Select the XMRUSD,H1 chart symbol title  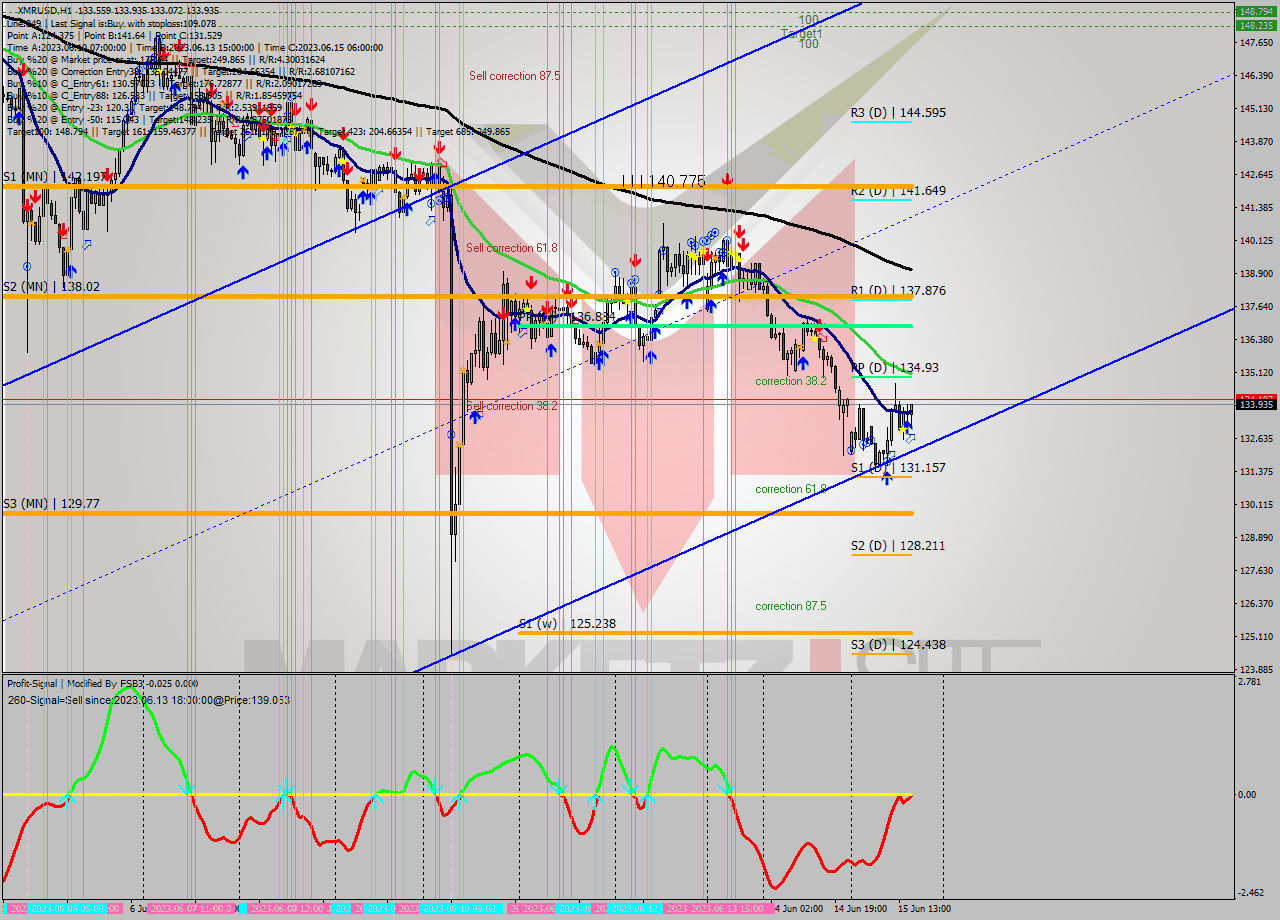click(x=43, y=10)
